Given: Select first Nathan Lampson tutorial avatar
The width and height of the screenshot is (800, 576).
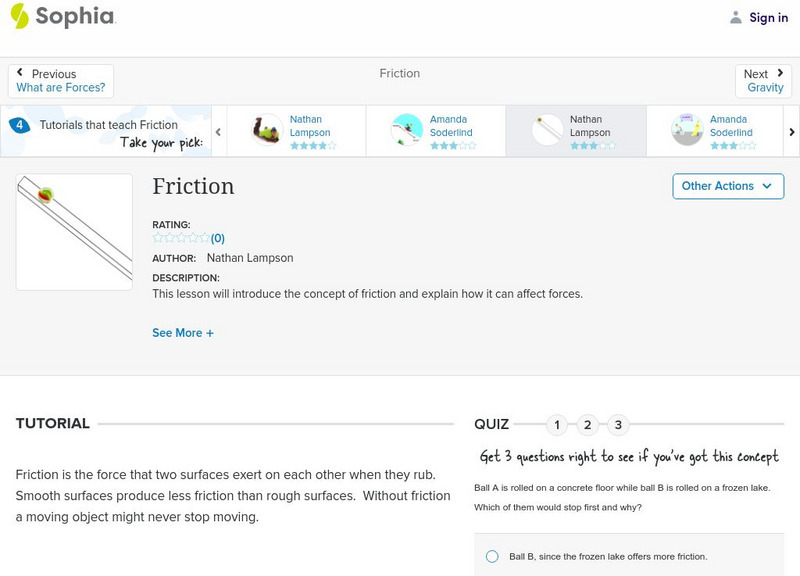Looking at the screenshot, I should tap(267, 131).
